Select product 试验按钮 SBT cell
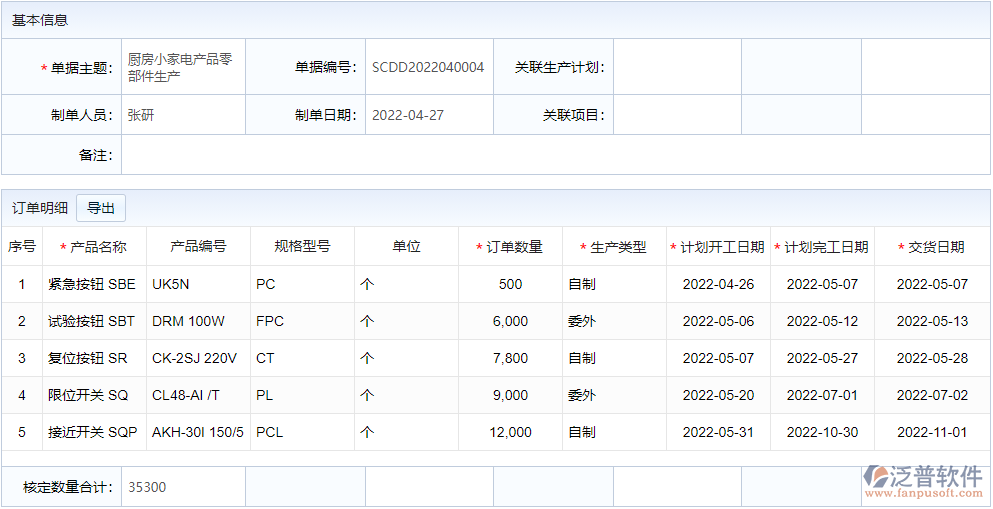Screen dimensions: 993x509 (x=94, y=322)
